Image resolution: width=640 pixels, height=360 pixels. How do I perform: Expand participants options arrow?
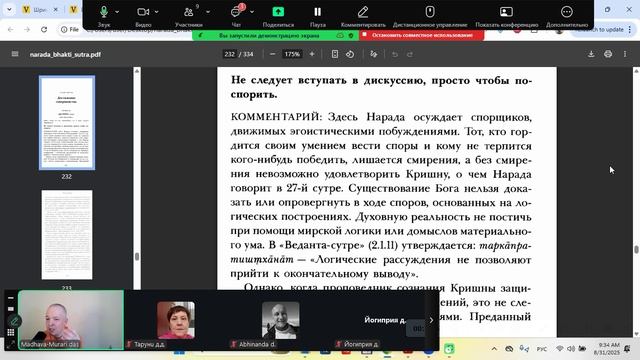click(208, 12)
